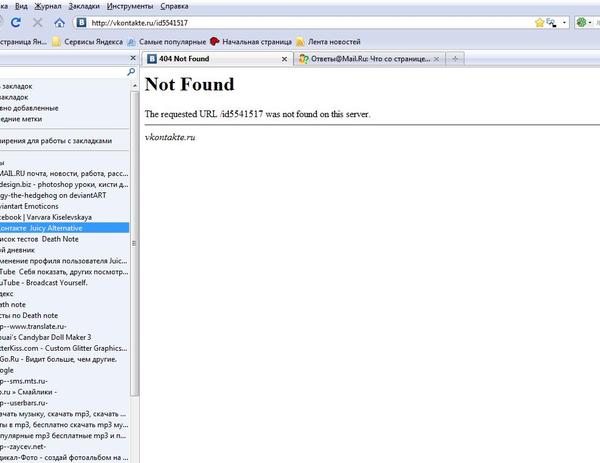Switch to the Ответы@Mail.Ru tab
This screenshot has height=463, width=600.
(x=370, y=59)
